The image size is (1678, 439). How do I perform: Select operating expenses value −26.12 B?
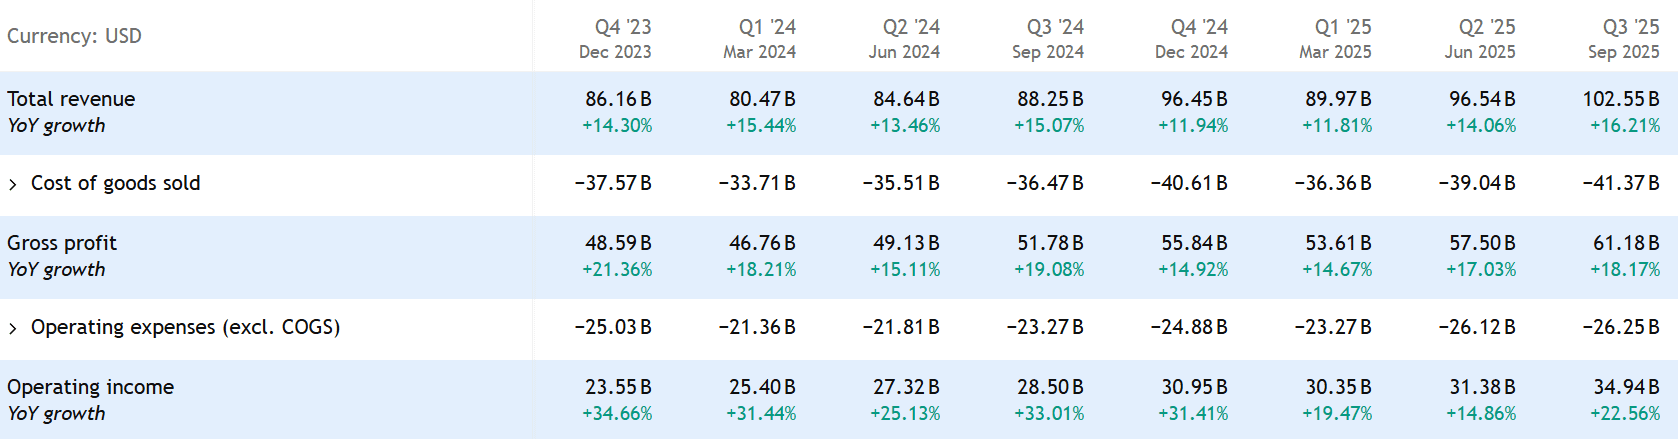[x=1477, y=327]
